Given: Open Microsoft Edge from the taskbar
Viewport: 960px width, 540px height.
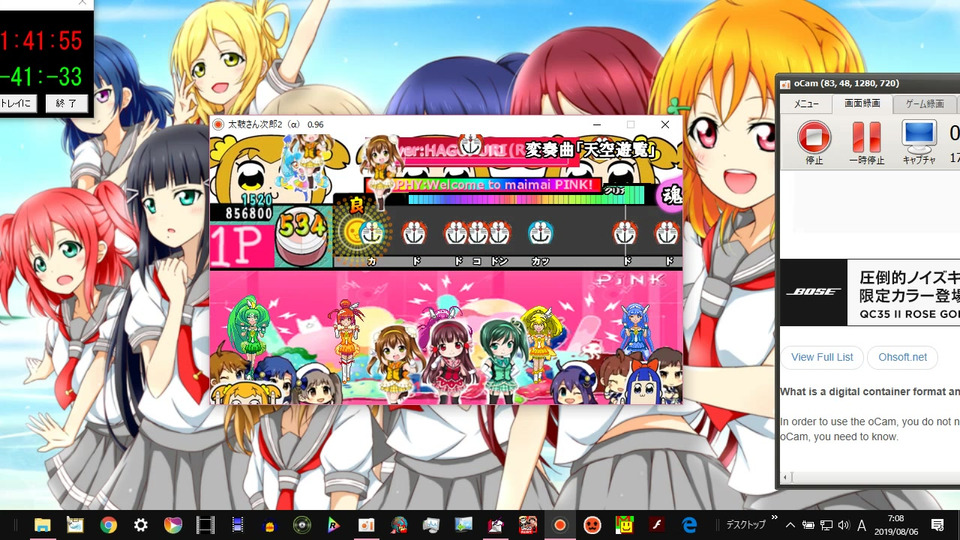Looking at the screenshot, I should (x=689, y=525).
